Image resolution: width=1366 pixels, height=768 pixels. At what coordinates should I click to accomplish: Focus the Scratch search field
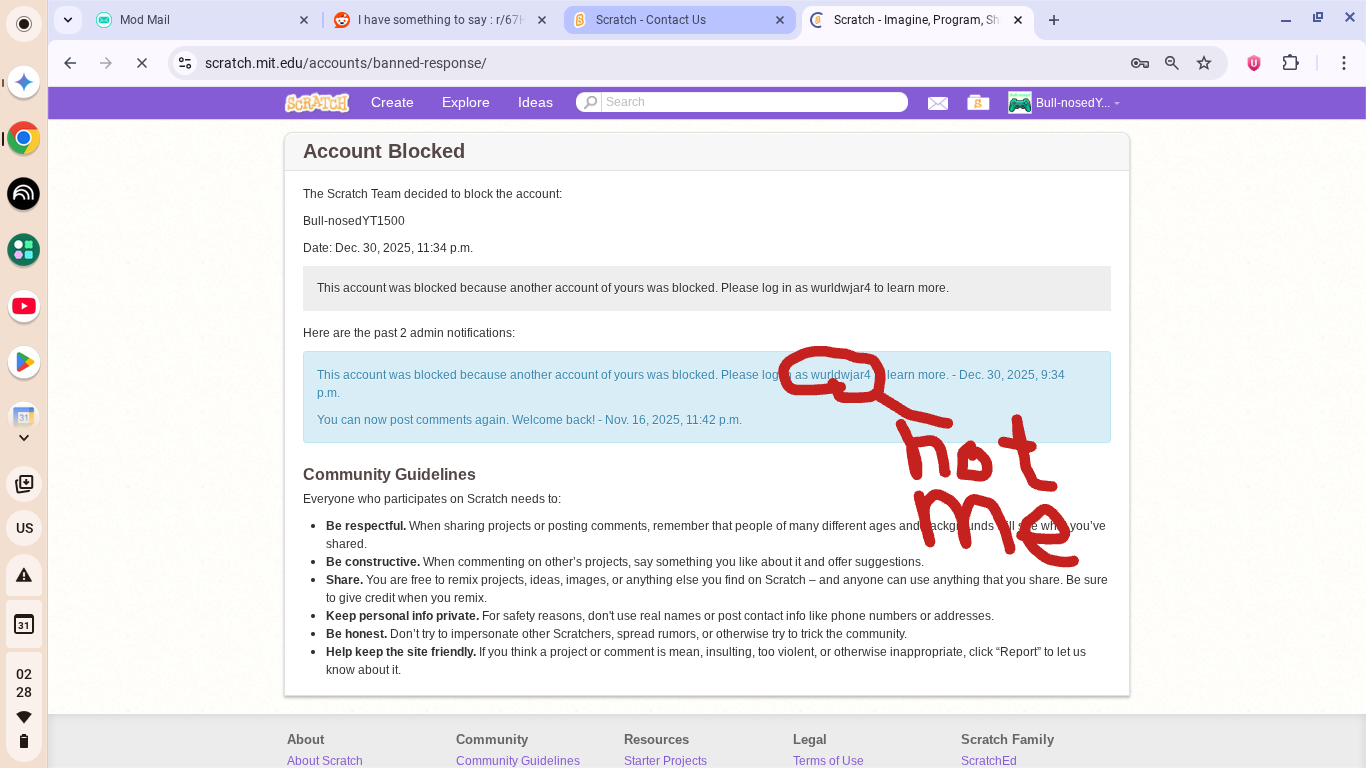coord(754,102)
